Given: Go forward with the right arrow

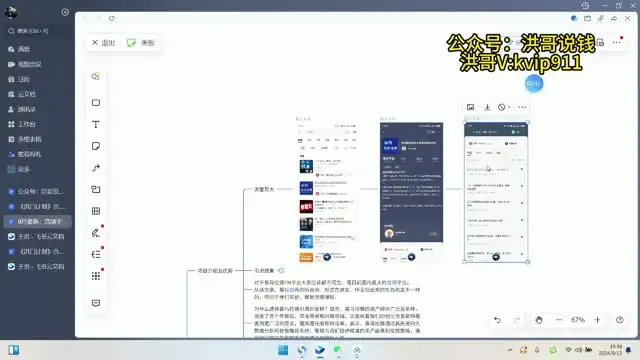Looking at the screenshot, I should pos(98,18).
